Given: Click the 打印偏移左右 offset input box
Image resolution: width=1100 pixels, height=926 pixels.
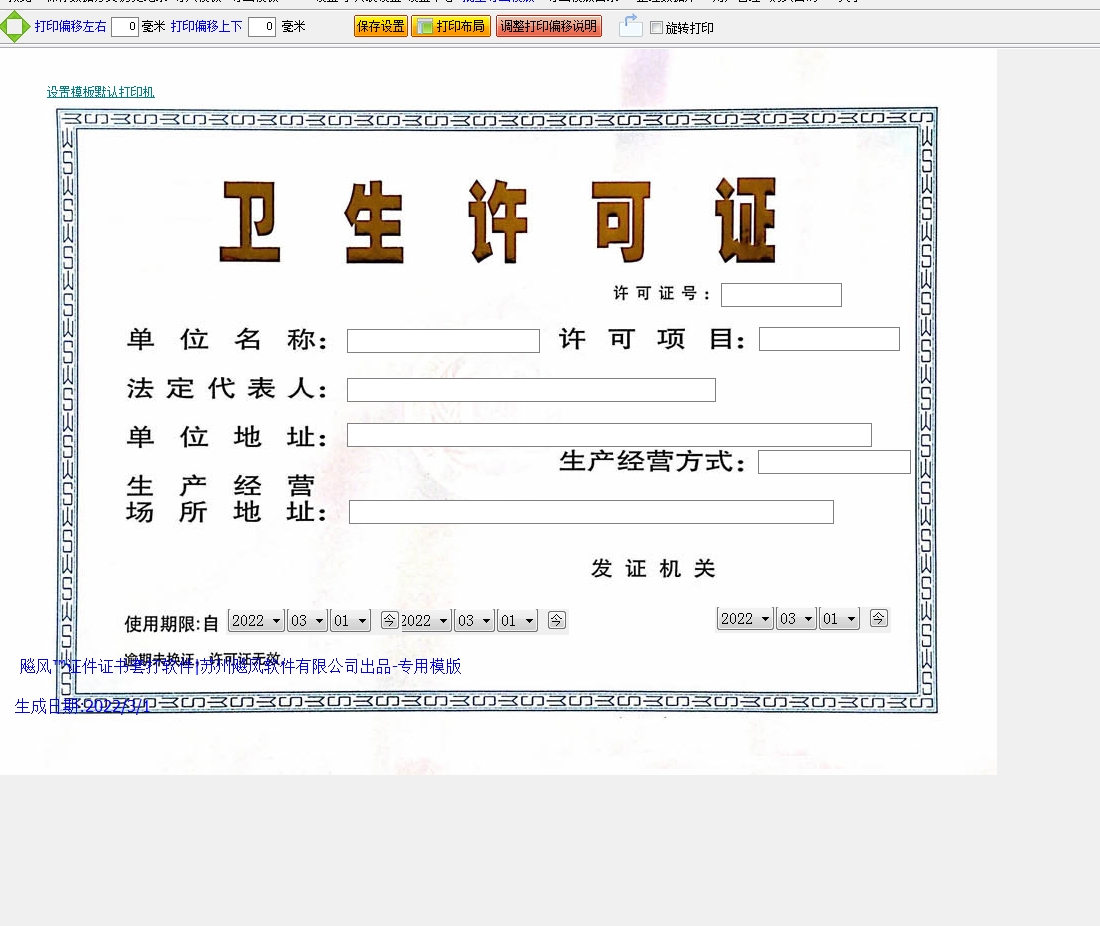Looking at the screenshot, I should pyautogui.click(x=125, y=27).
